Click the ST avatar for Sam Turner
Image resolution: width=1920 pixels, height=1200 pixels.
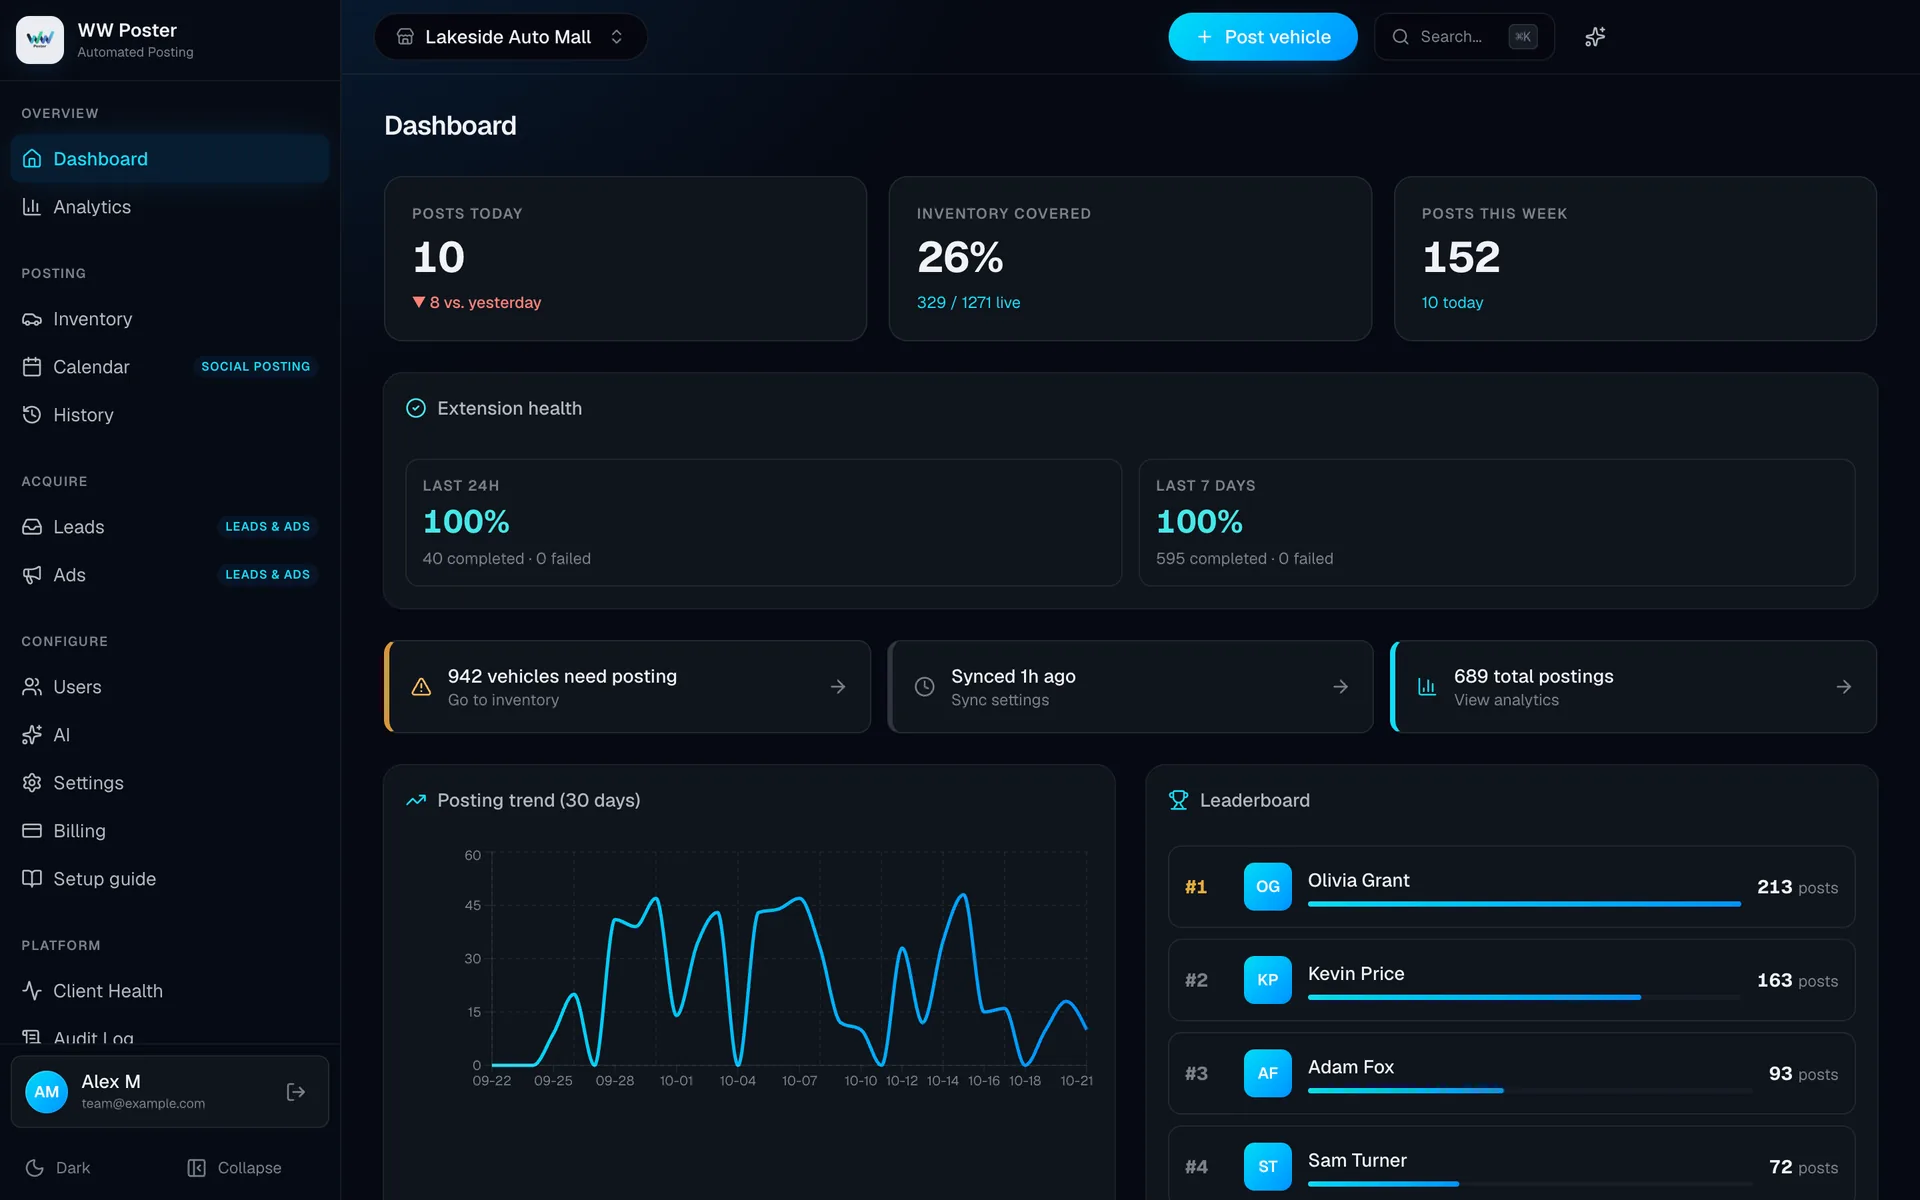(1268, 1166)
